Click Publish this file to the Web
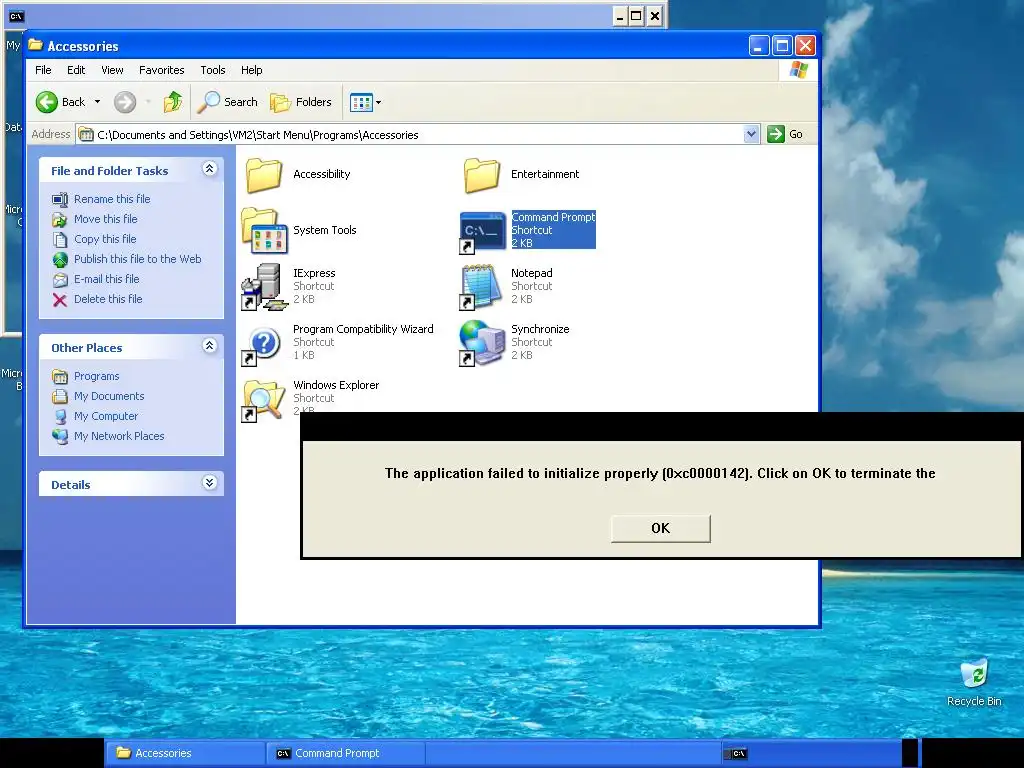 tap(137, 259)
